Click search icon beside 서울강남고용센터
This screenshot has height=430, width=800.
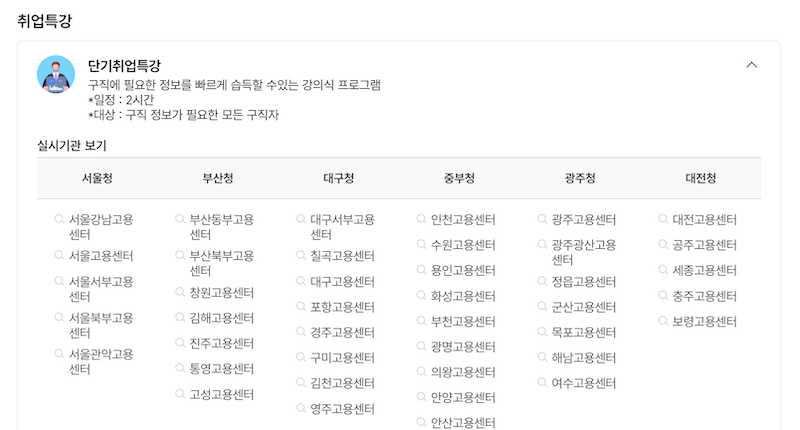click(60, 219)
